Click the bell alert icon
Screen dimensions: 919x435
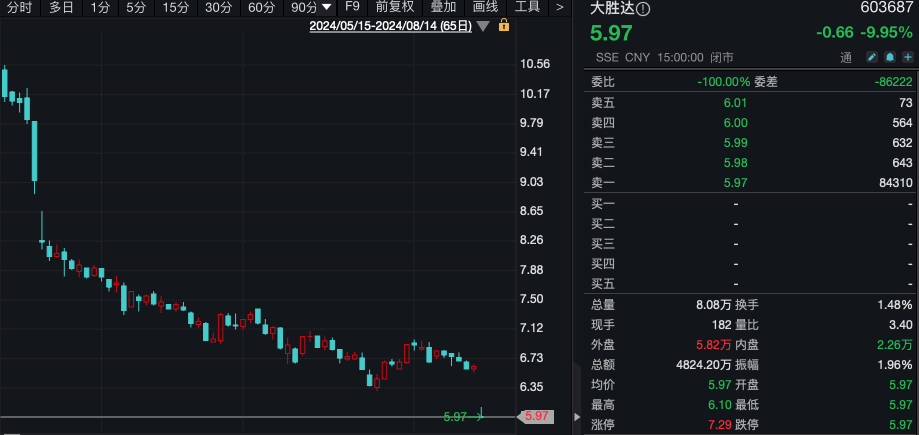890,57
